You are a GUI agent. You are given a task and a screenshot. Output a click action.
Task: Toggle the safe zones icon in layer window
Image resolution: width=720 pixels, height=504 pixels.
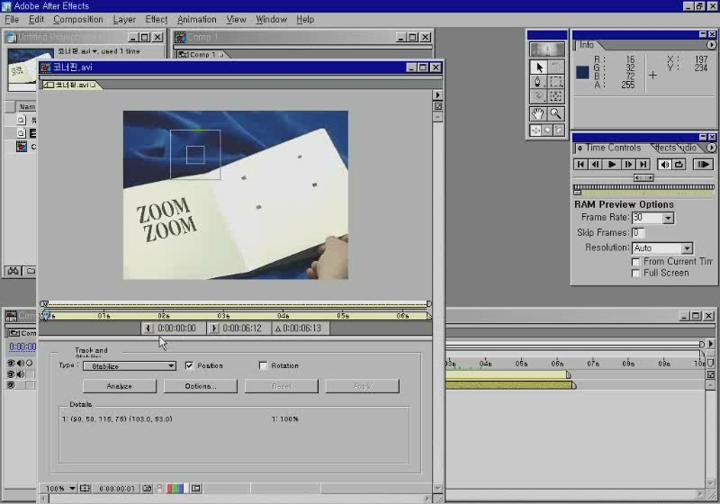click(x=85, y=488)
